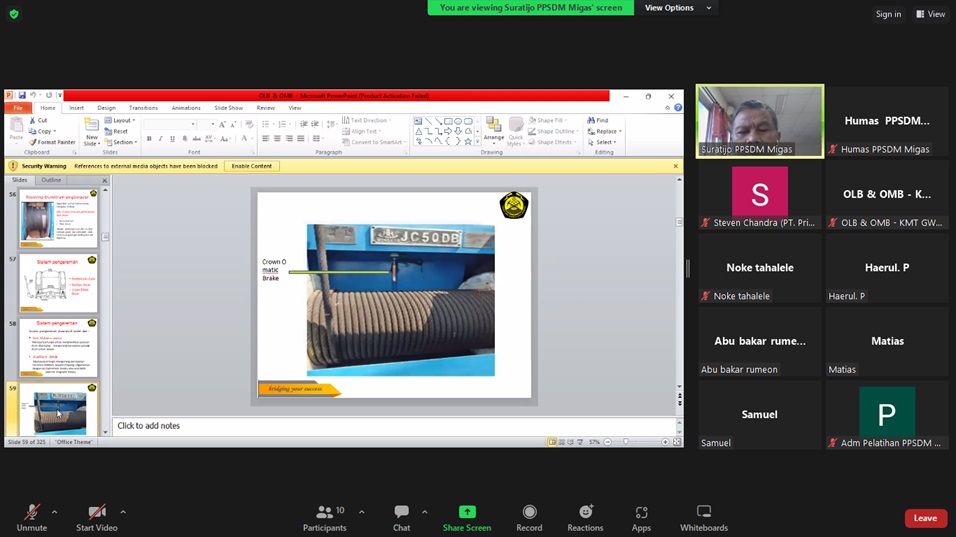Click the Increase Font Size icon
The height and width of the screenshot is (537, 956).
click(222, 124)
